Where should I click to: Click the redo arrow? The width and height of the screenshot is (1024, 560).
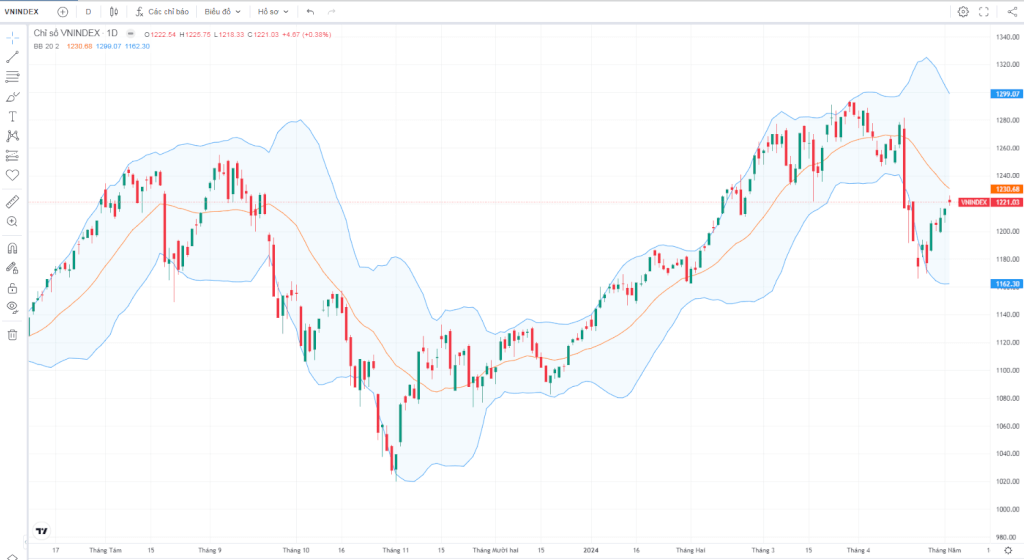coord(331,12)
